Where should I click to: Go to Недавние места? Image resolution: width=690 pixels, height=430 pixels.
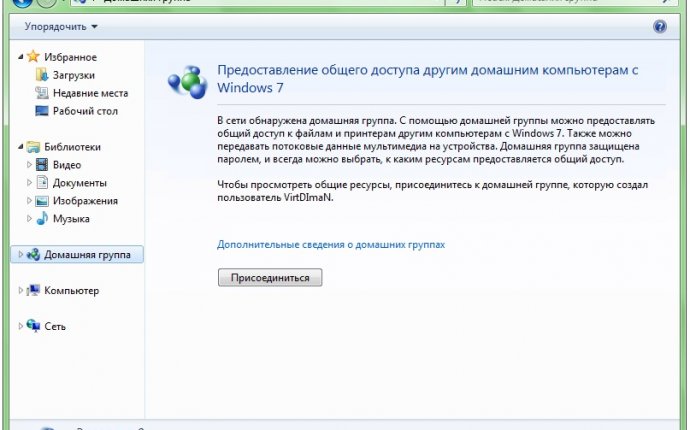click(91, 93)
